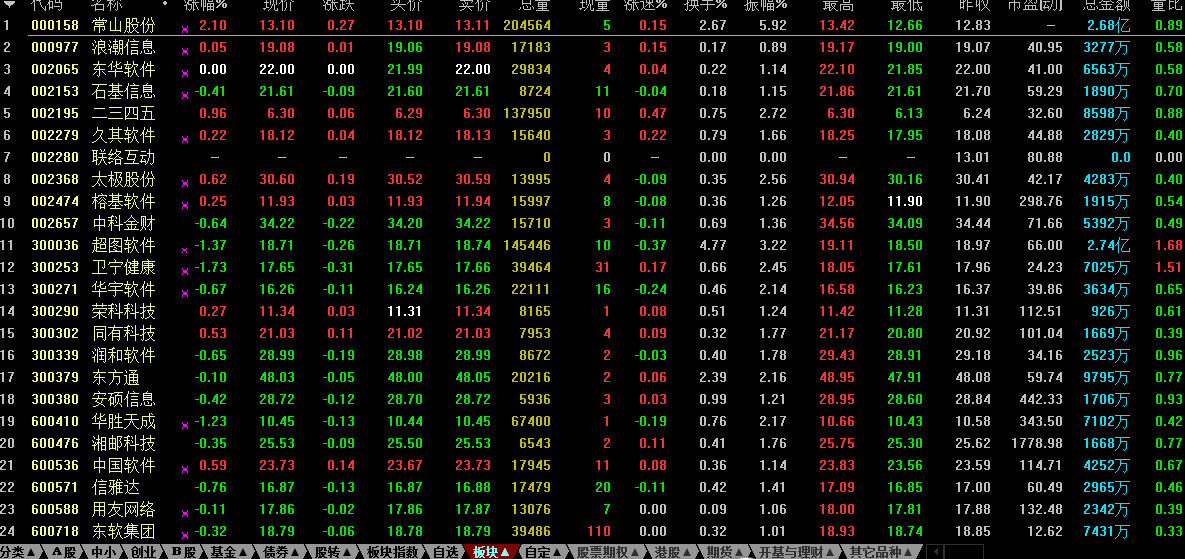The image size is (1185, 559).
Task: Click the magenta marker beside 华宇软件
Action: tap(185, 293)
